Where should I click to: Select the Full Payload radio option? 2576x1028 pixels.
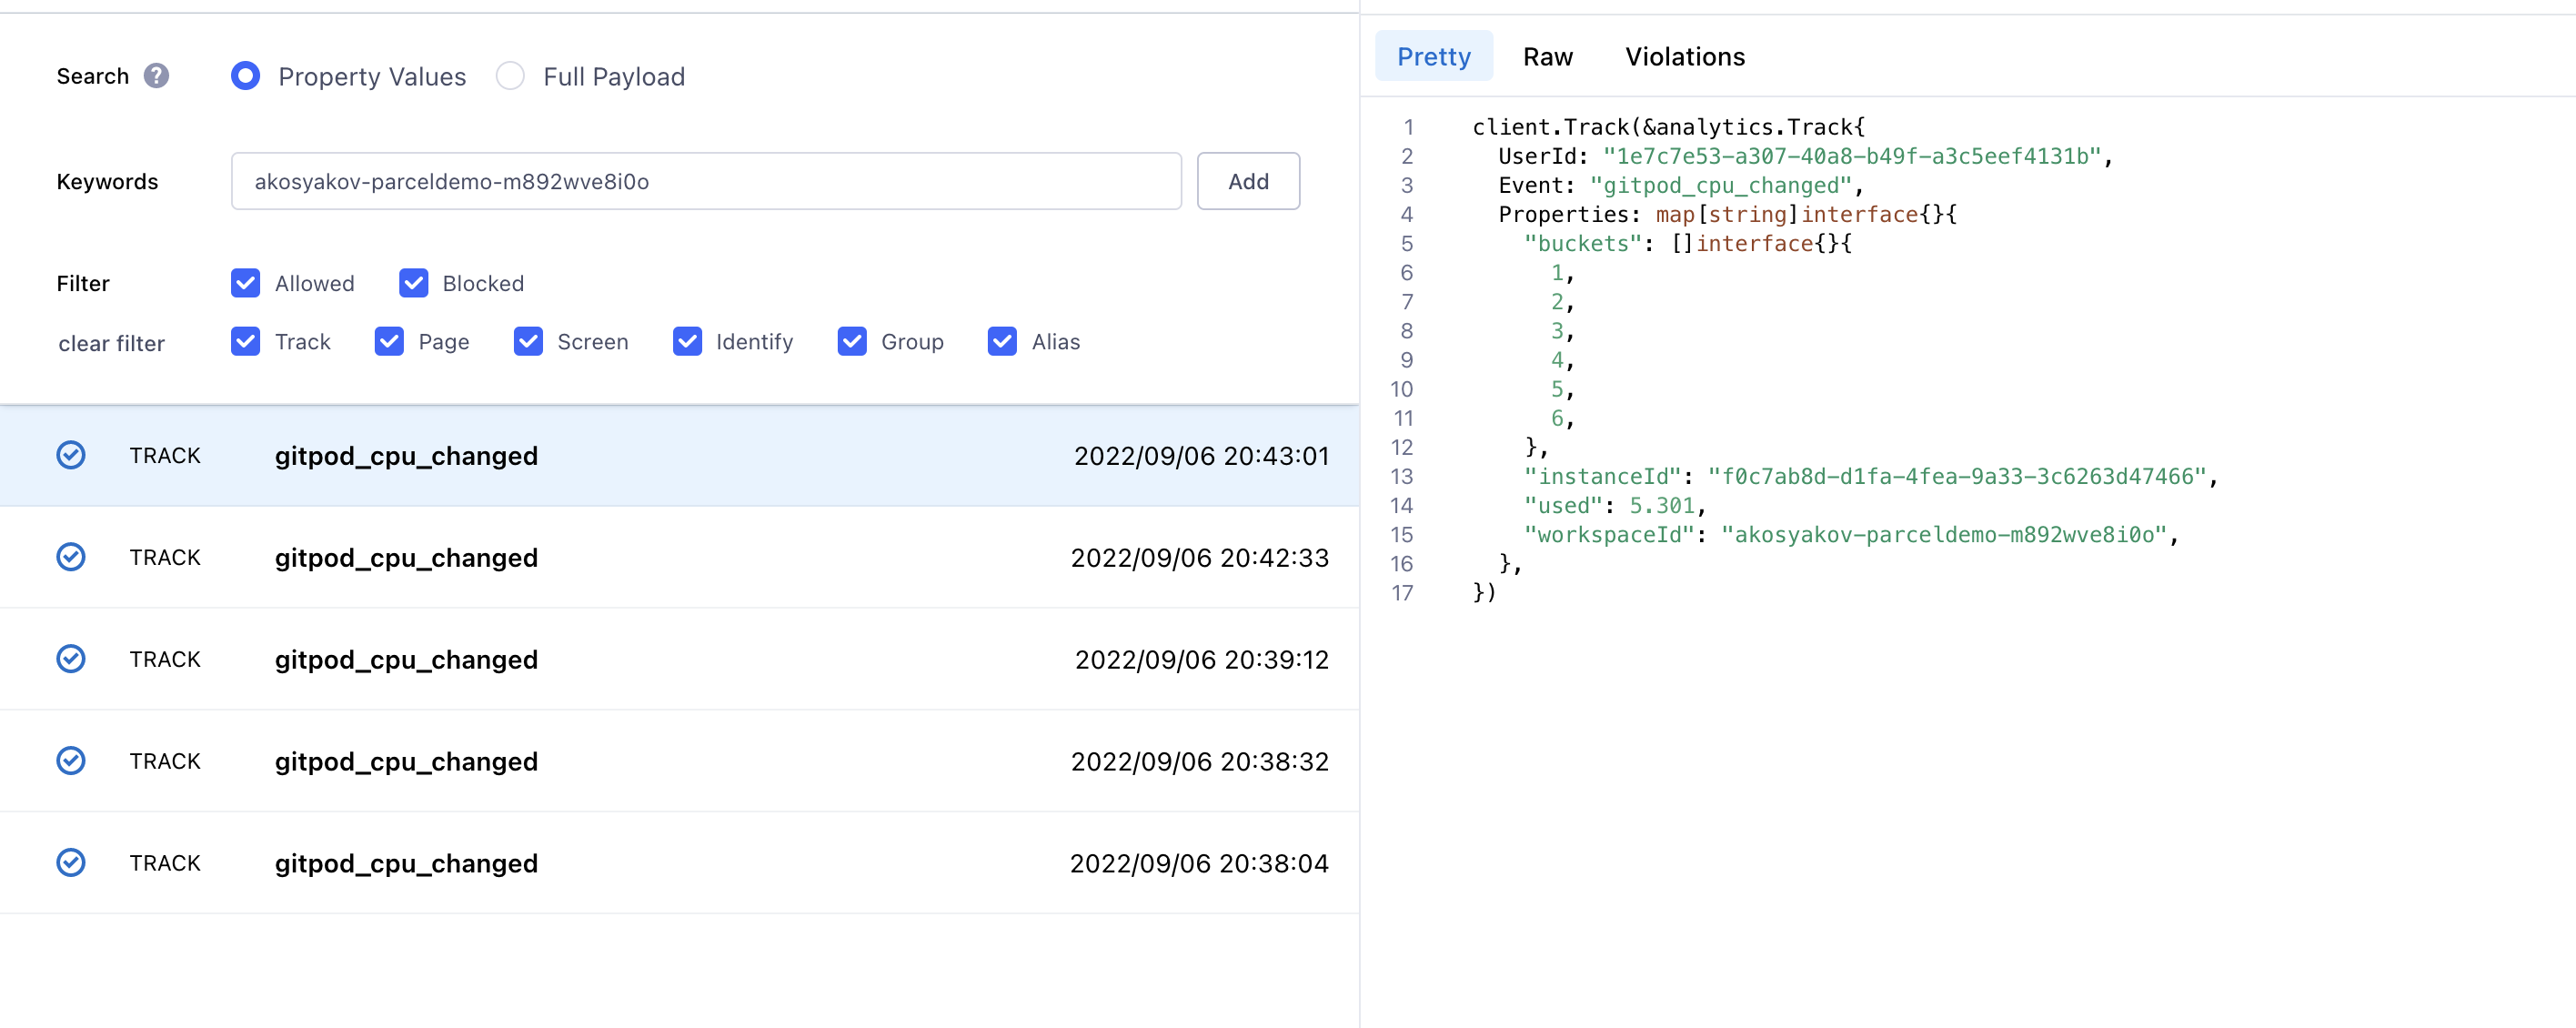(510, 76)
